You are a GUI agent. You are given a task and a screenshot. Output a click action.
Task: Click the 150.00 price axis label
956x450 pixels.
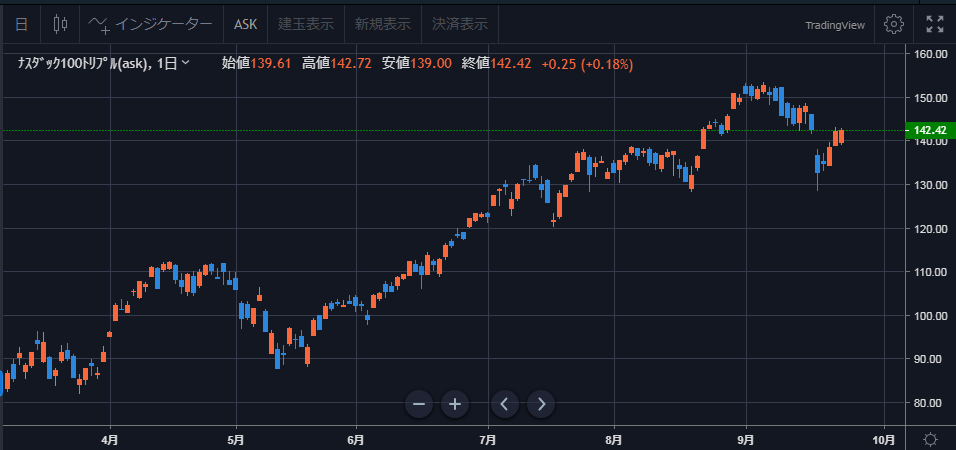pyautogui.click(x=930, y=98)
